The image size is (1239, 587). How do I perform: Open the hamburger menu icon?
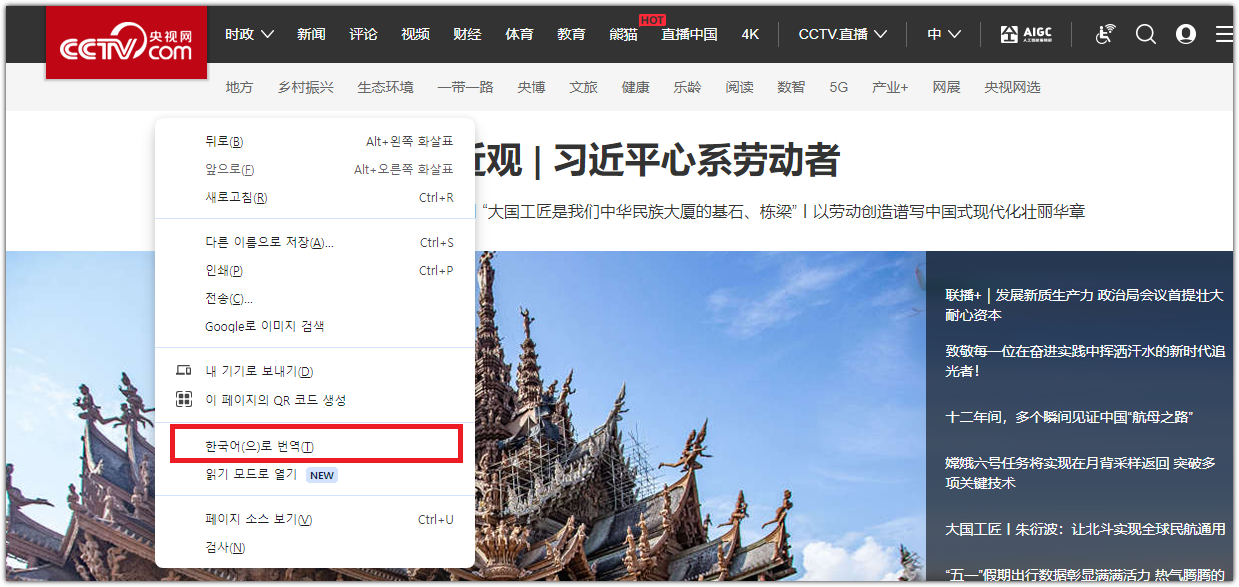point(1224,34)
